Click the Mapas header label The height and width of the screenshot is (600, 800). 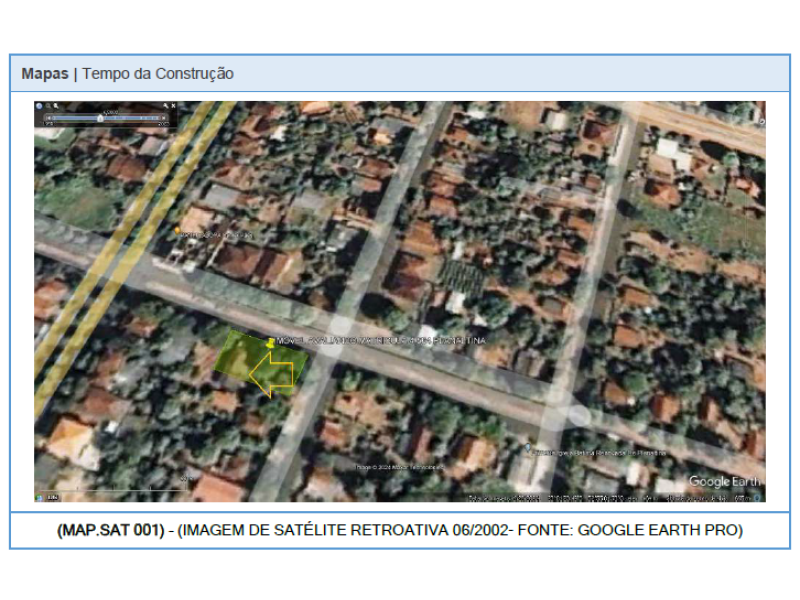pyautogui.click(x=45, y=74)
